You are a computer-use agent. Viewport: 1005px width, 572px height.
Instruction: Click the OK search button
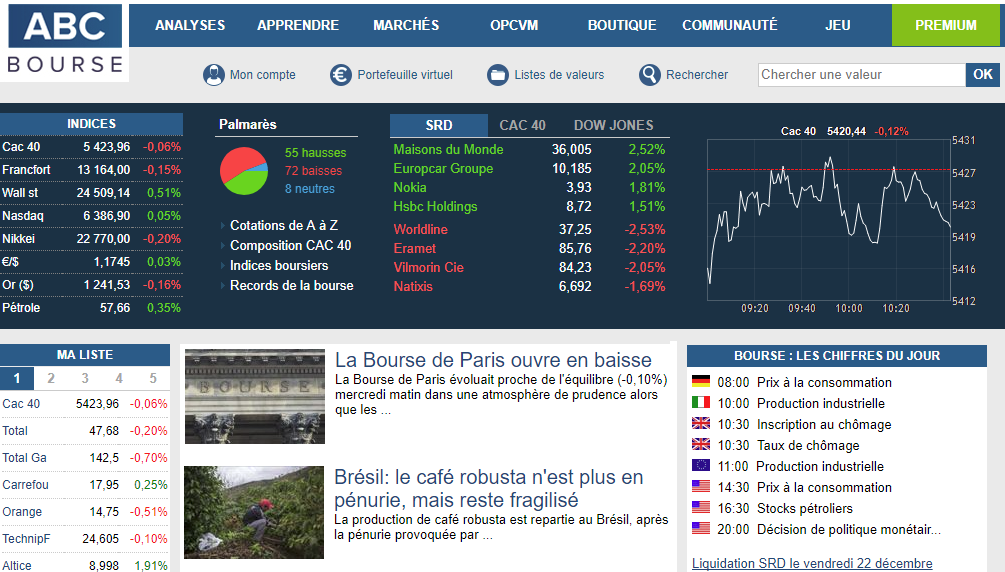983,75
